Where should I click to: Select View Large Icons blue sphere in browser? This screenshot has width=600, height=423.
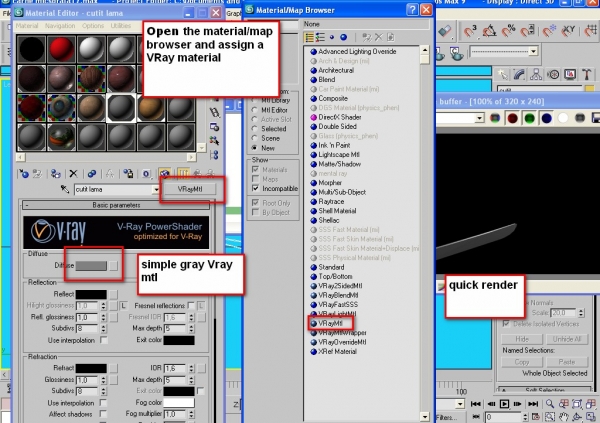click(x=344, y=37)
